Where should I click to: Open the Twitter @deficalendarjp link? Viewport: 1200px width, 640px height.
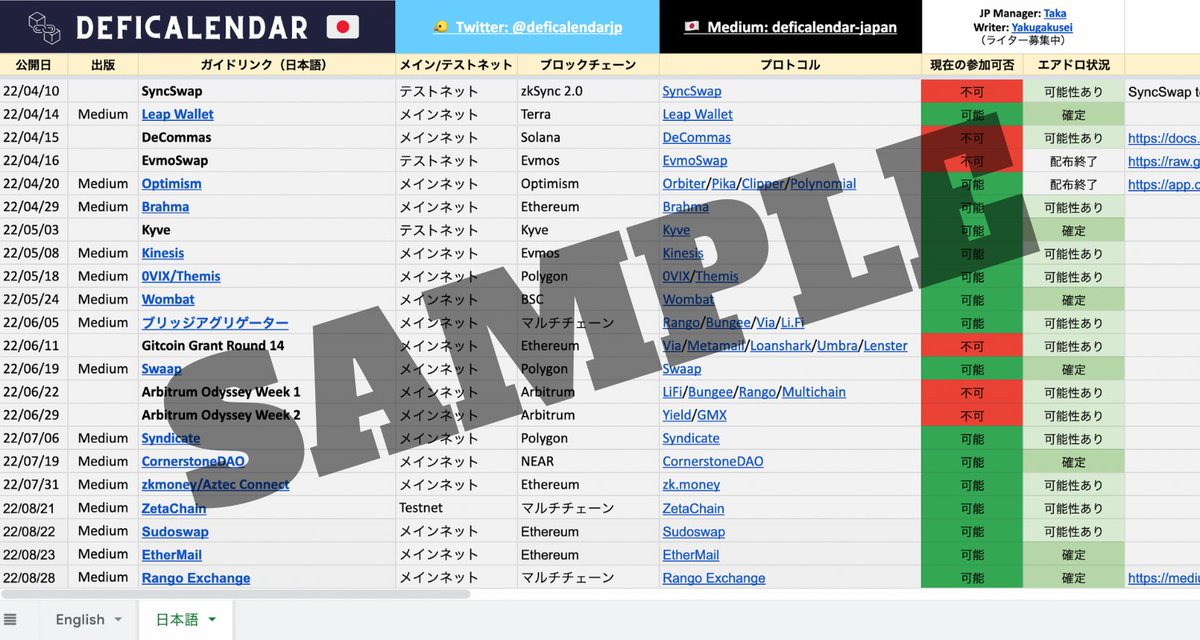click(529, 27)
